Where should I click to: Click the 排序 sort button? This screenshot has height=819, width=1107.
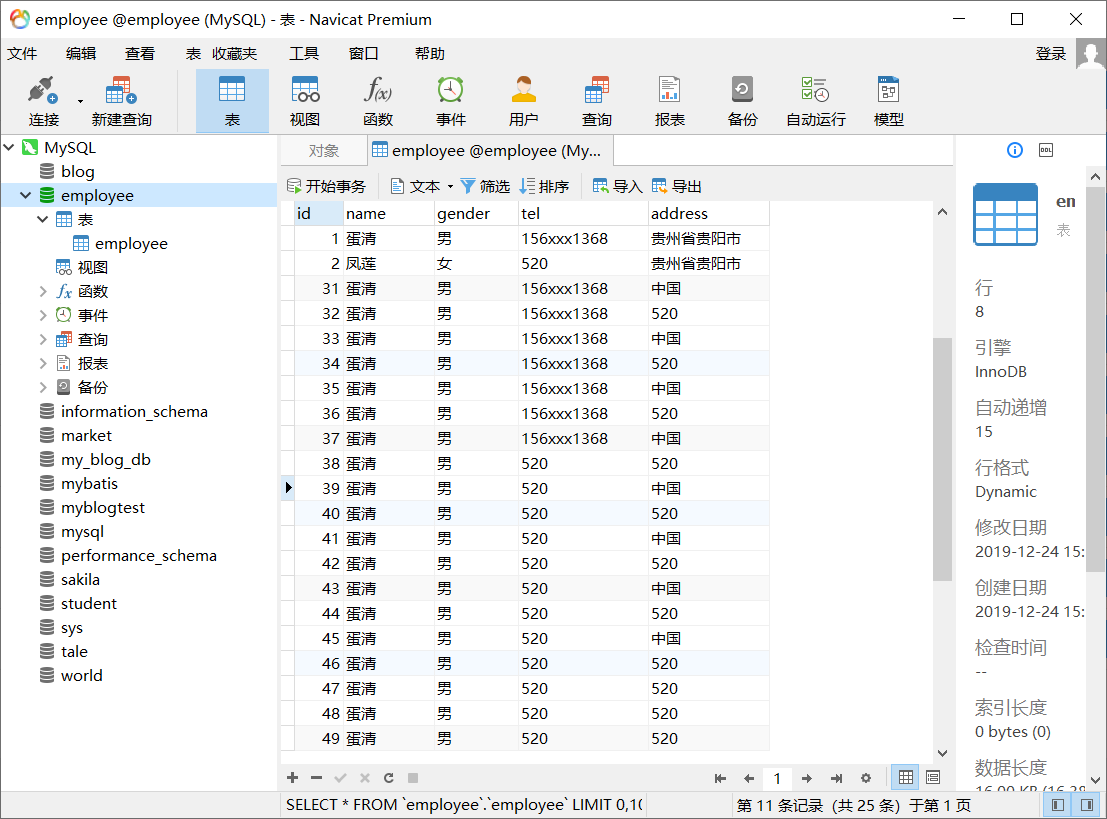(544, 186)
